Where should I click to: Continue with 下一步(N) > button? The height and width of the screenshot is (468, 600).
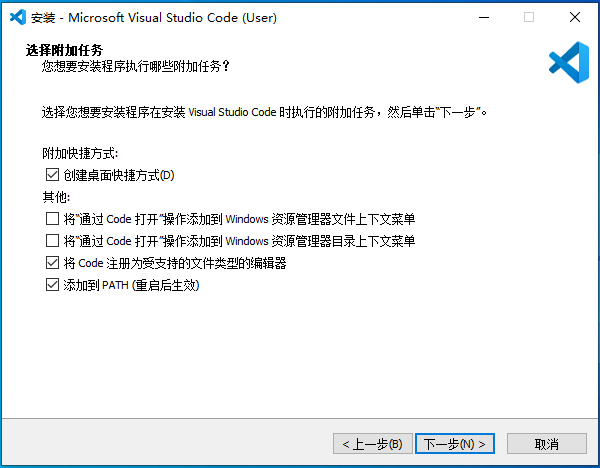tap(455, 444)
